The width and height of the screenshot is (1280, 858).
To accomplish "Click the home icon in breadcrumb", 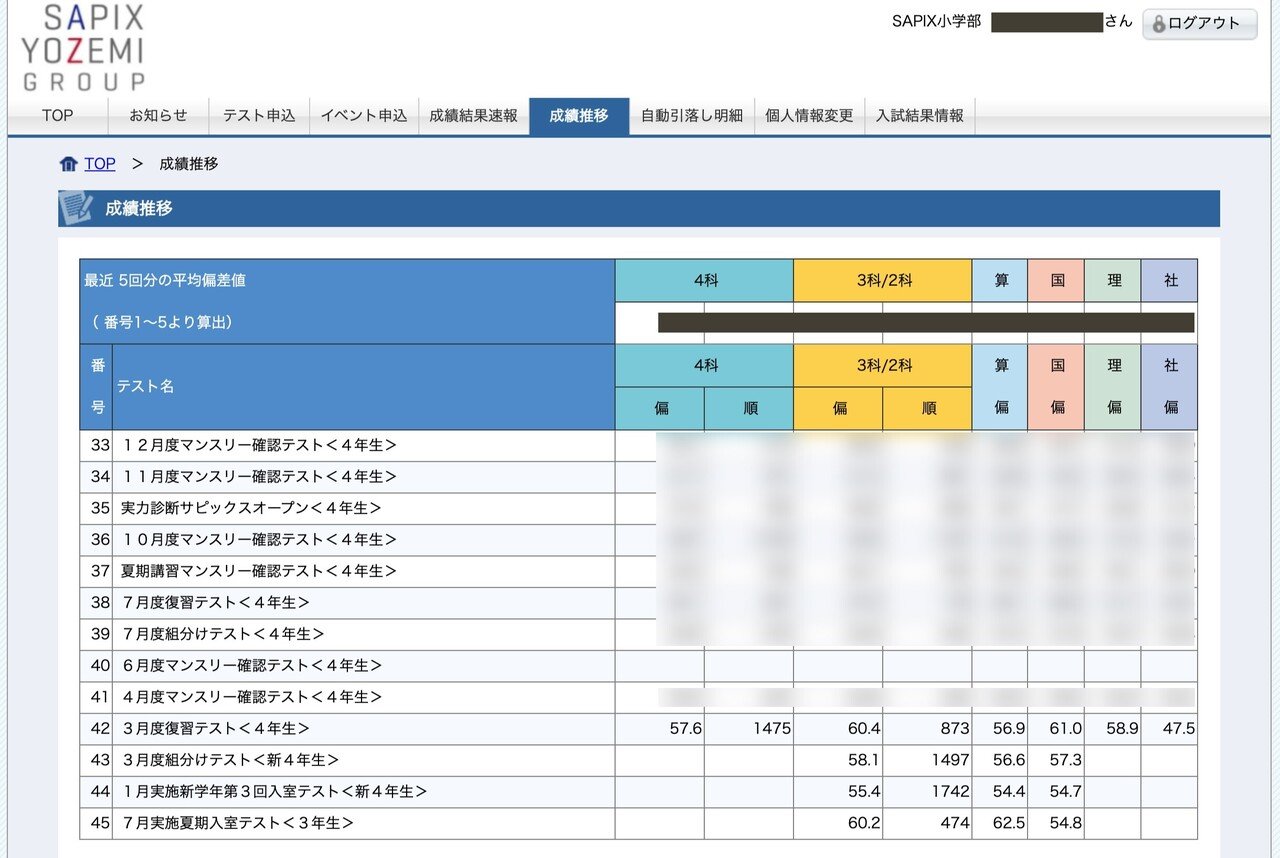I will [x=69, y=164].
